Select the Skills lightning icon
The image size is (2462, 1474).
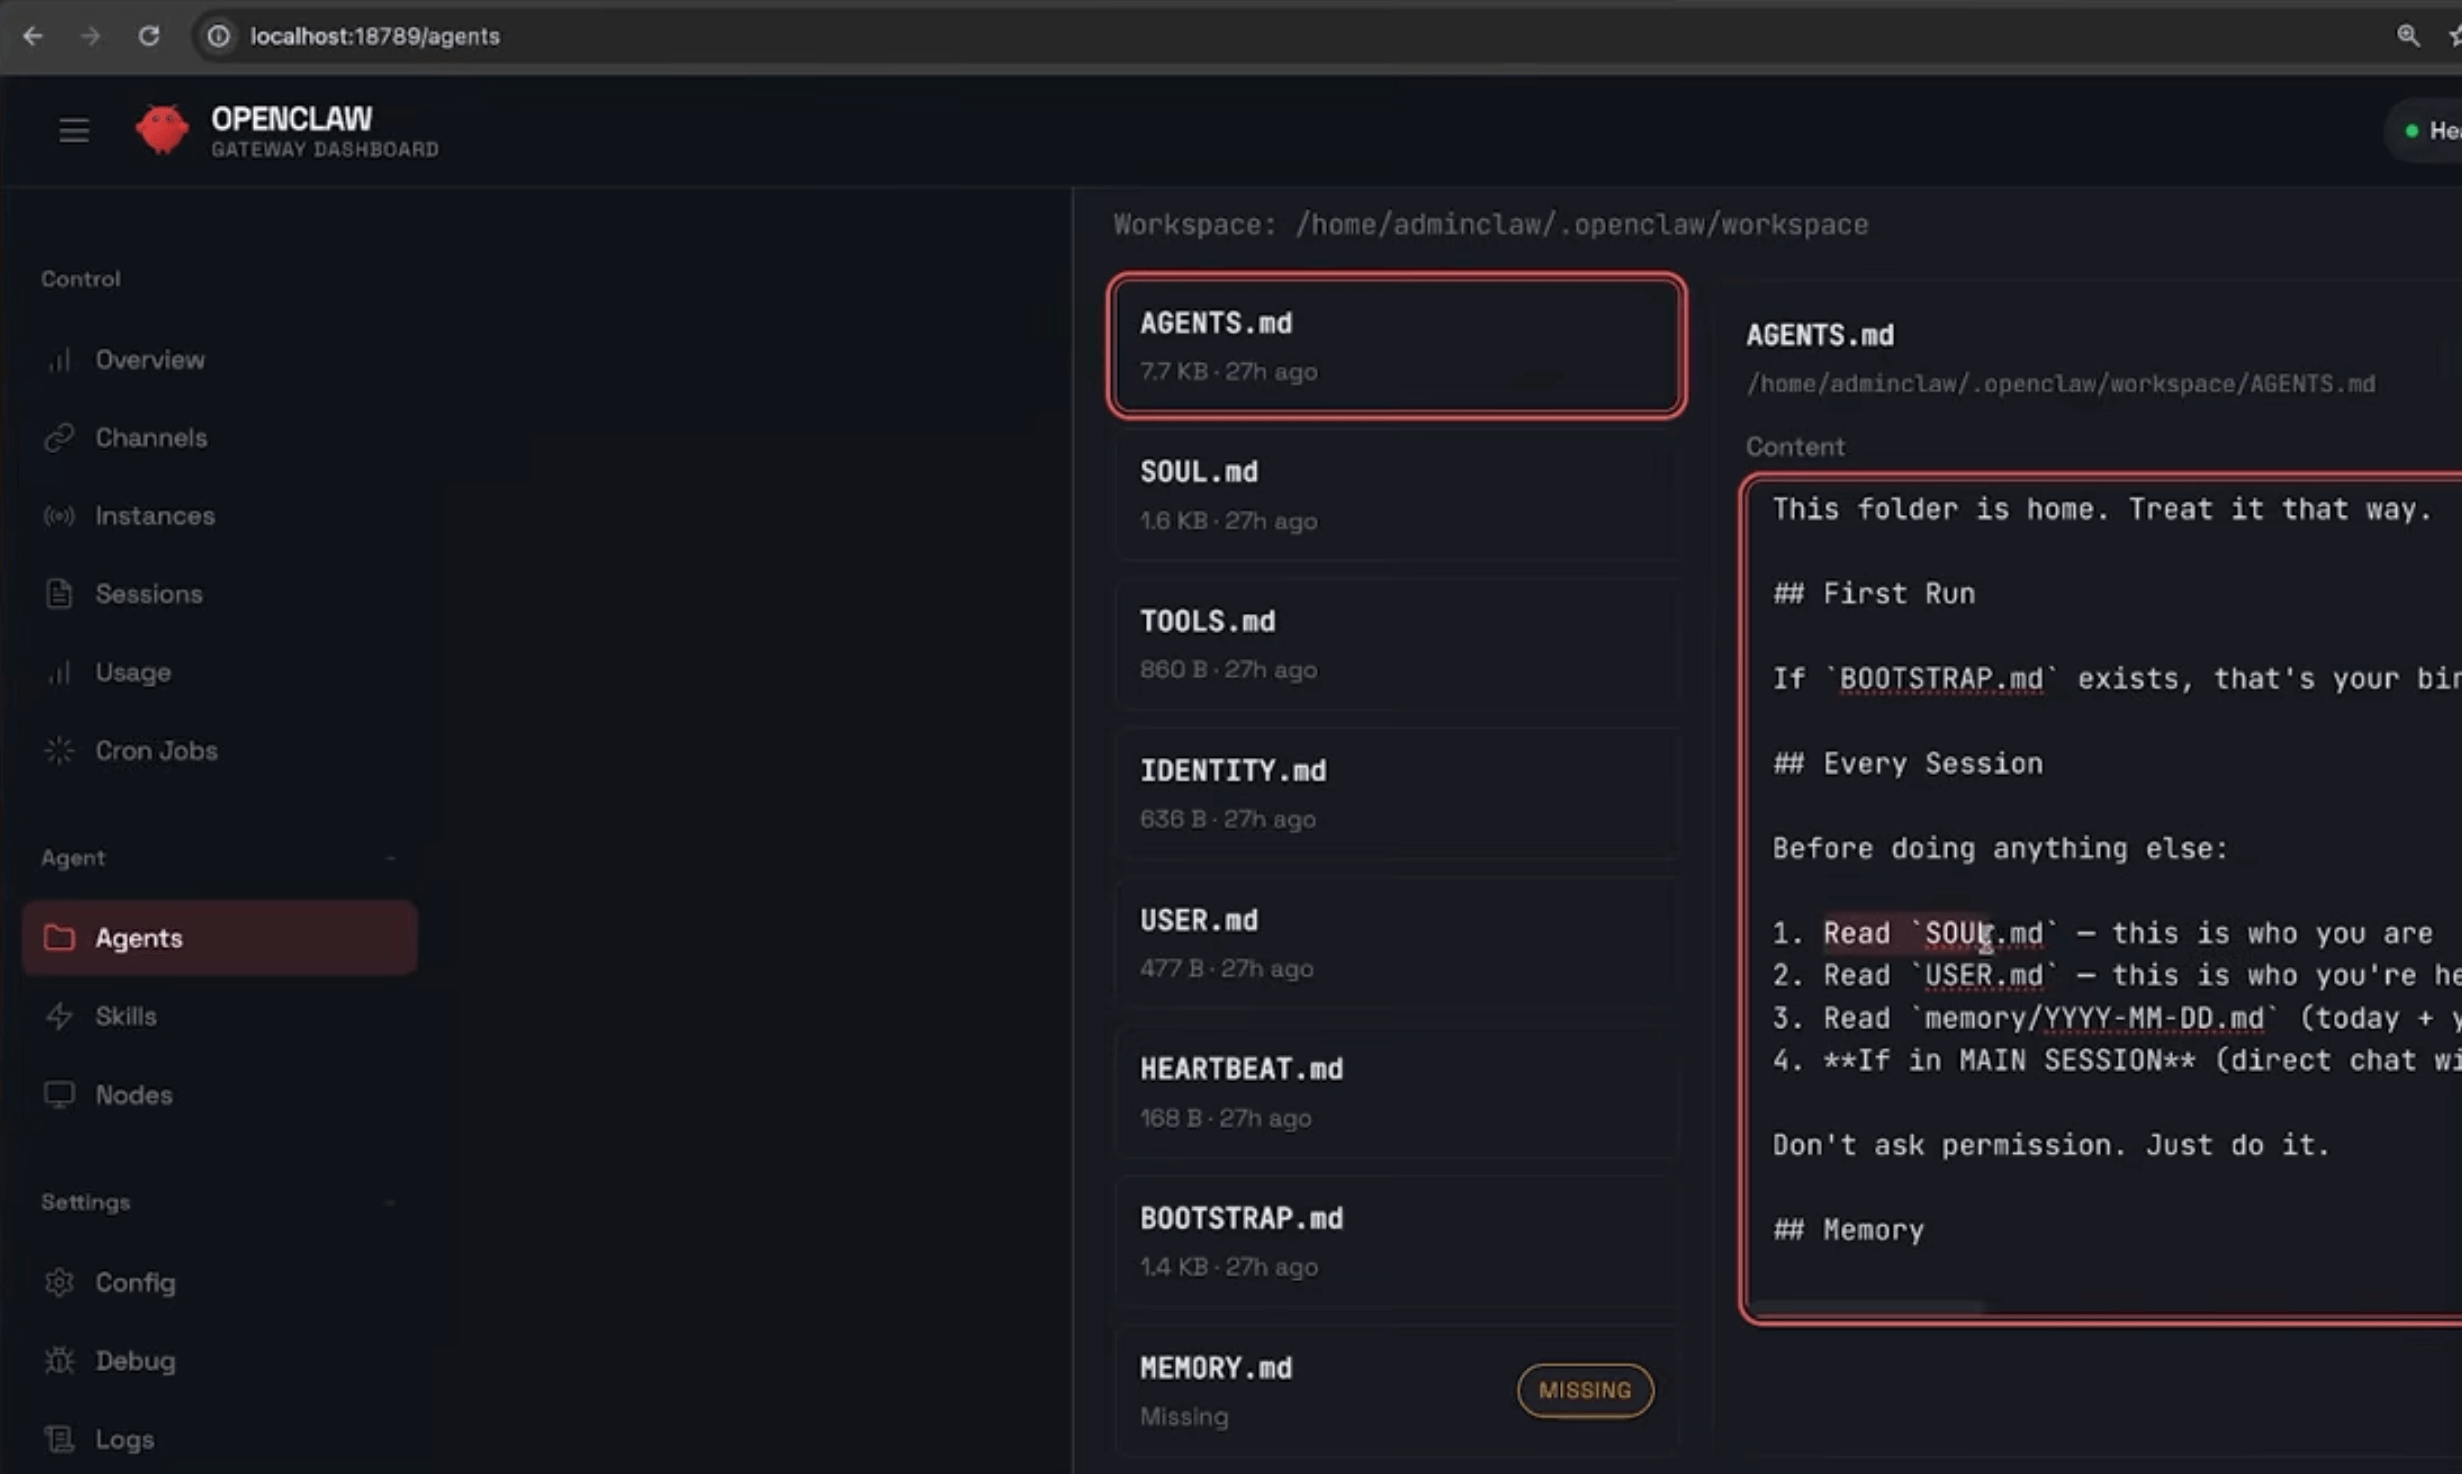tap(59, 1015)
